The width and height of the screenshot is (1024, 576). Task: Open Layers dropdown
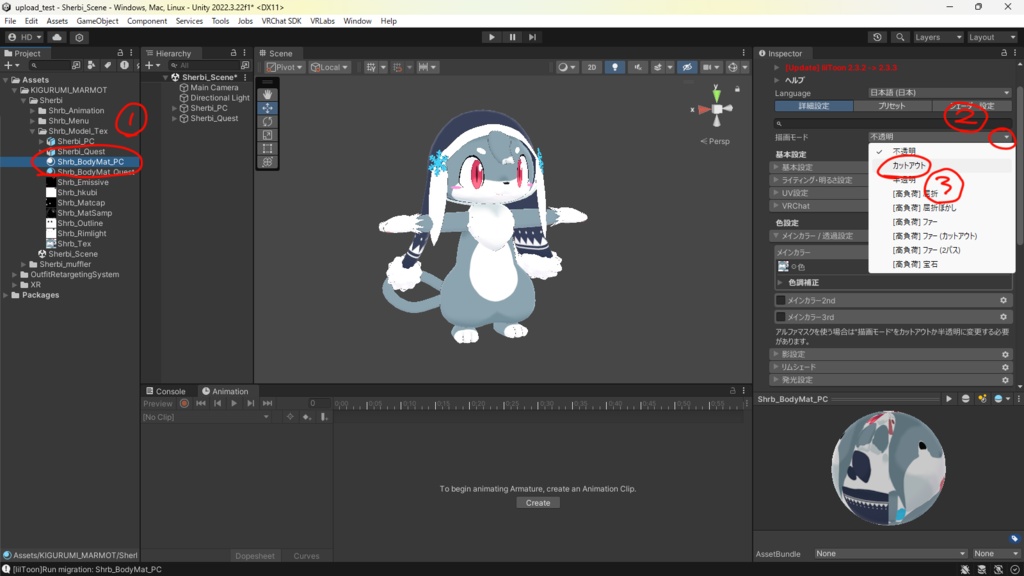click(938, 37)
